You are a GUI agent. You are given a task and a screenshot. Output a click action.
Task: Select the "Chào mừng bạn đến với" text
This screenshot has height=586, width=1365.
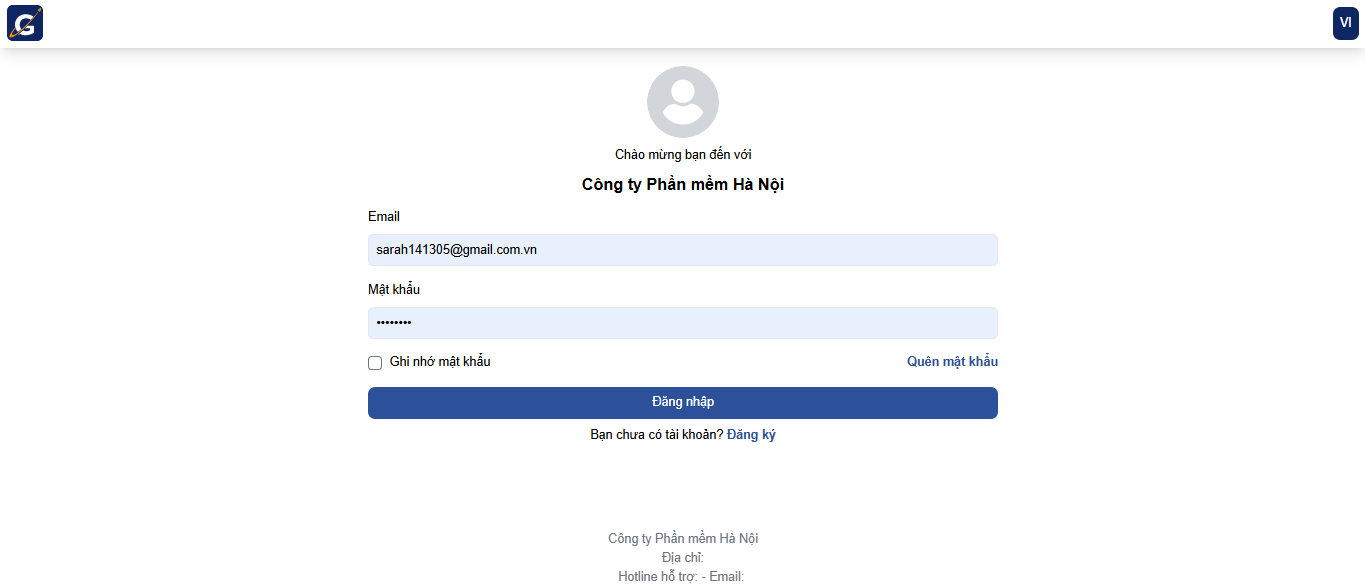click(x=683, y=155)
